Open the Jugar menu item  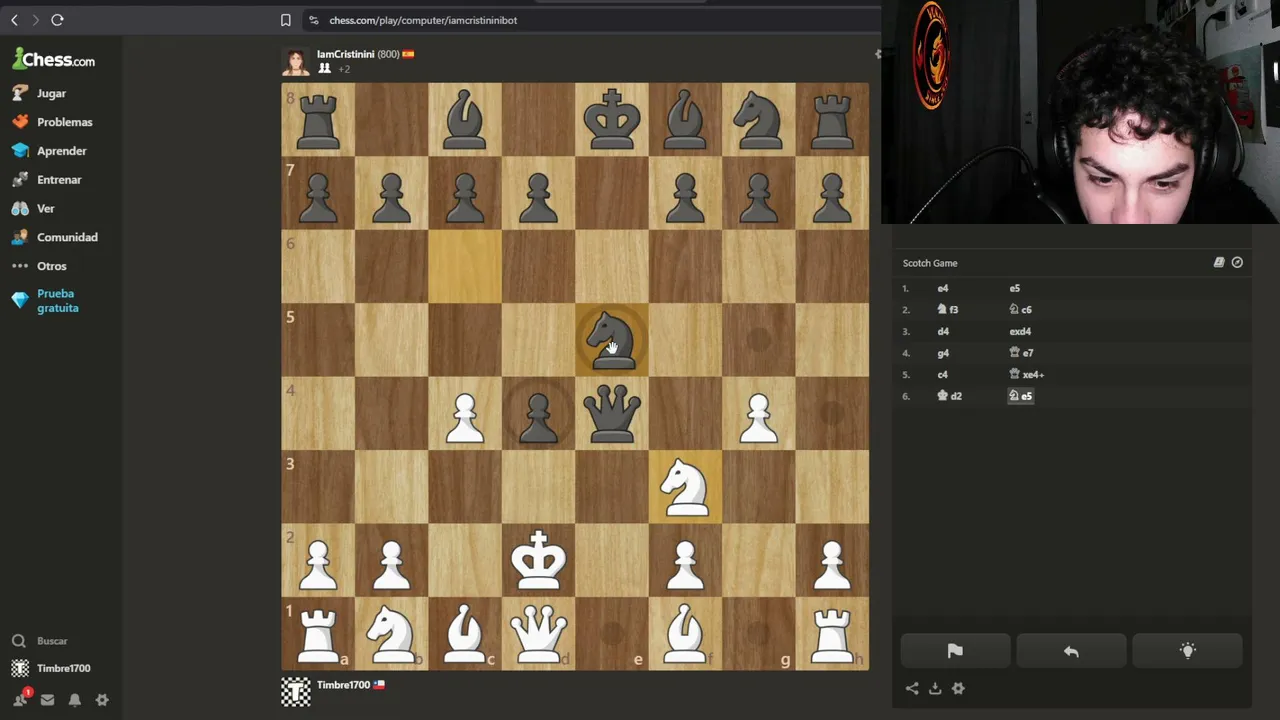point(51,93)
